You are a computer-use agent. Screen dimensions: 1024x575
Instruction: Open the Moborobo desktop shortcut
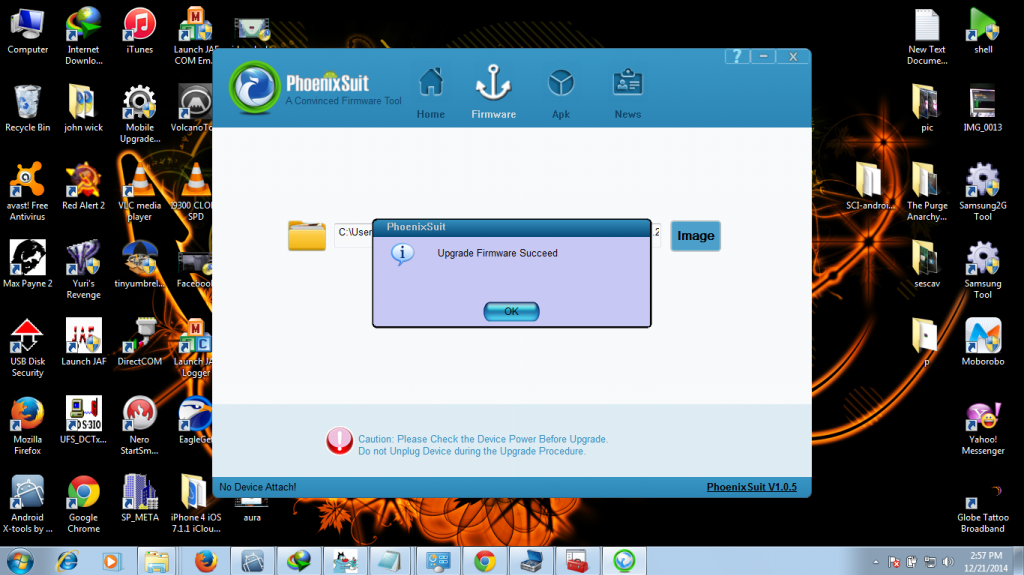[982, 342]
